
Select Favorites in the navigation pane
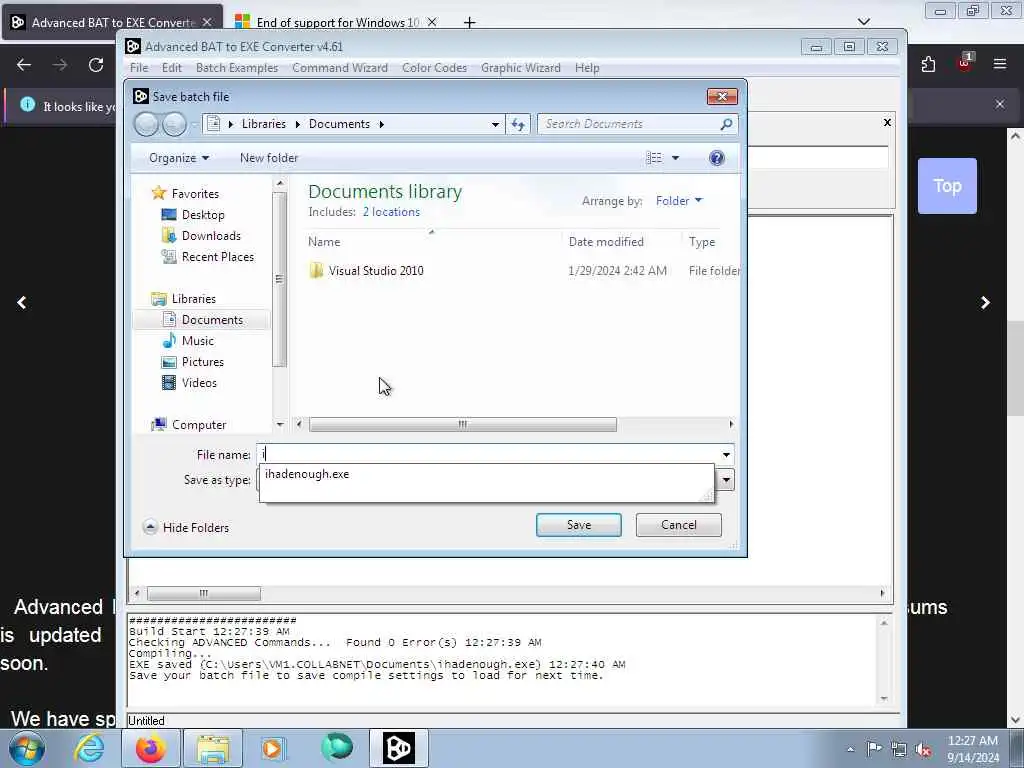[195, 194]
